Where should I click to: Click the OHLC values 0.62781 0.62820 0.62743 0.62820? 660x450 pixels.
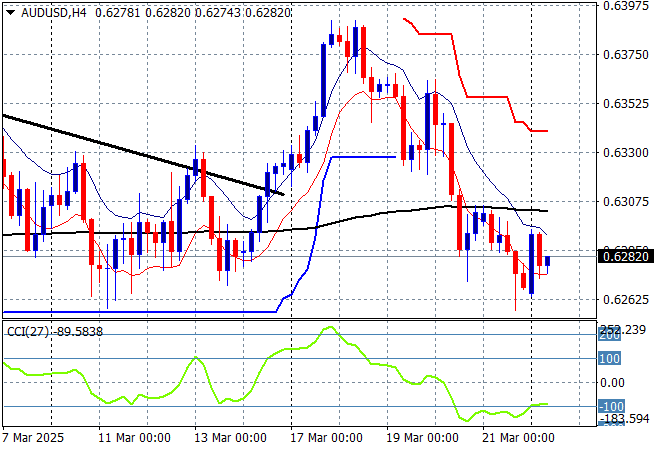click(193, 13)
